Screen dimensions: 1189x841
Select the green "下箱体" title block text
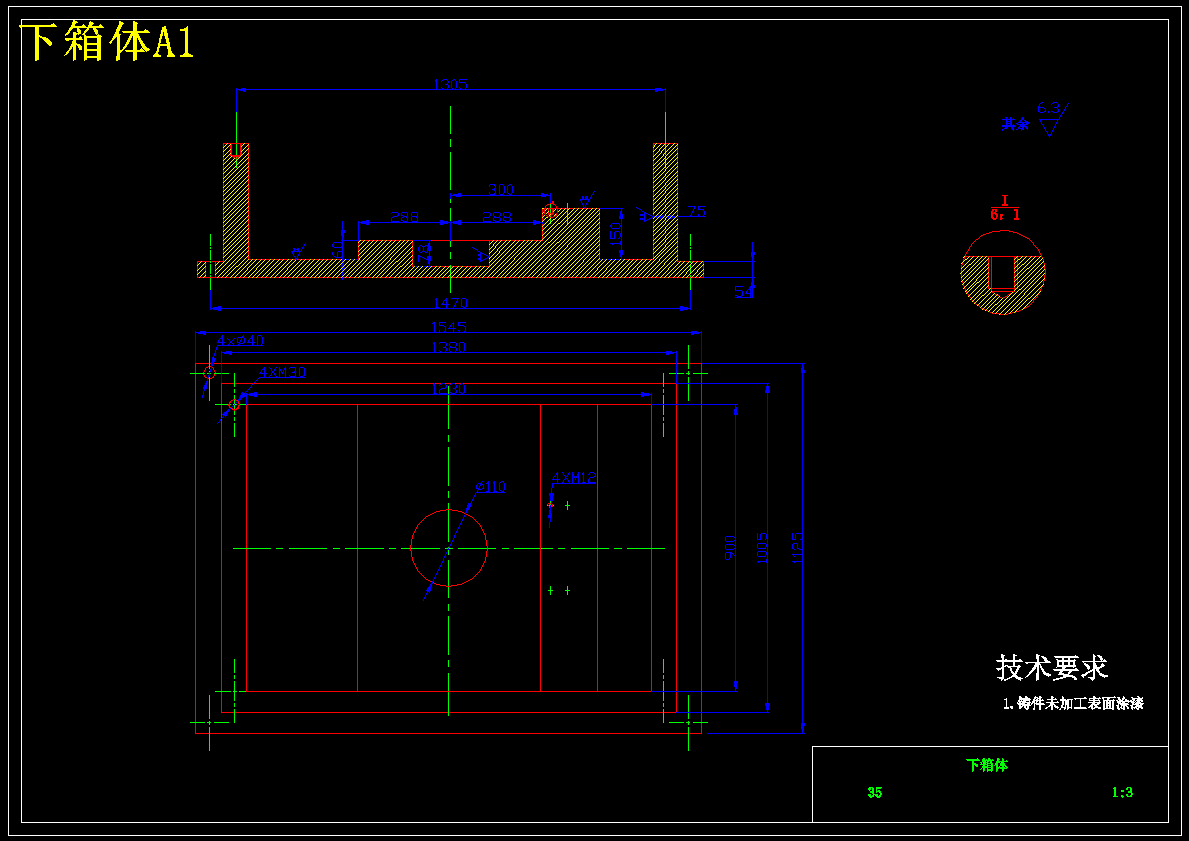click(x=987, y=765)
